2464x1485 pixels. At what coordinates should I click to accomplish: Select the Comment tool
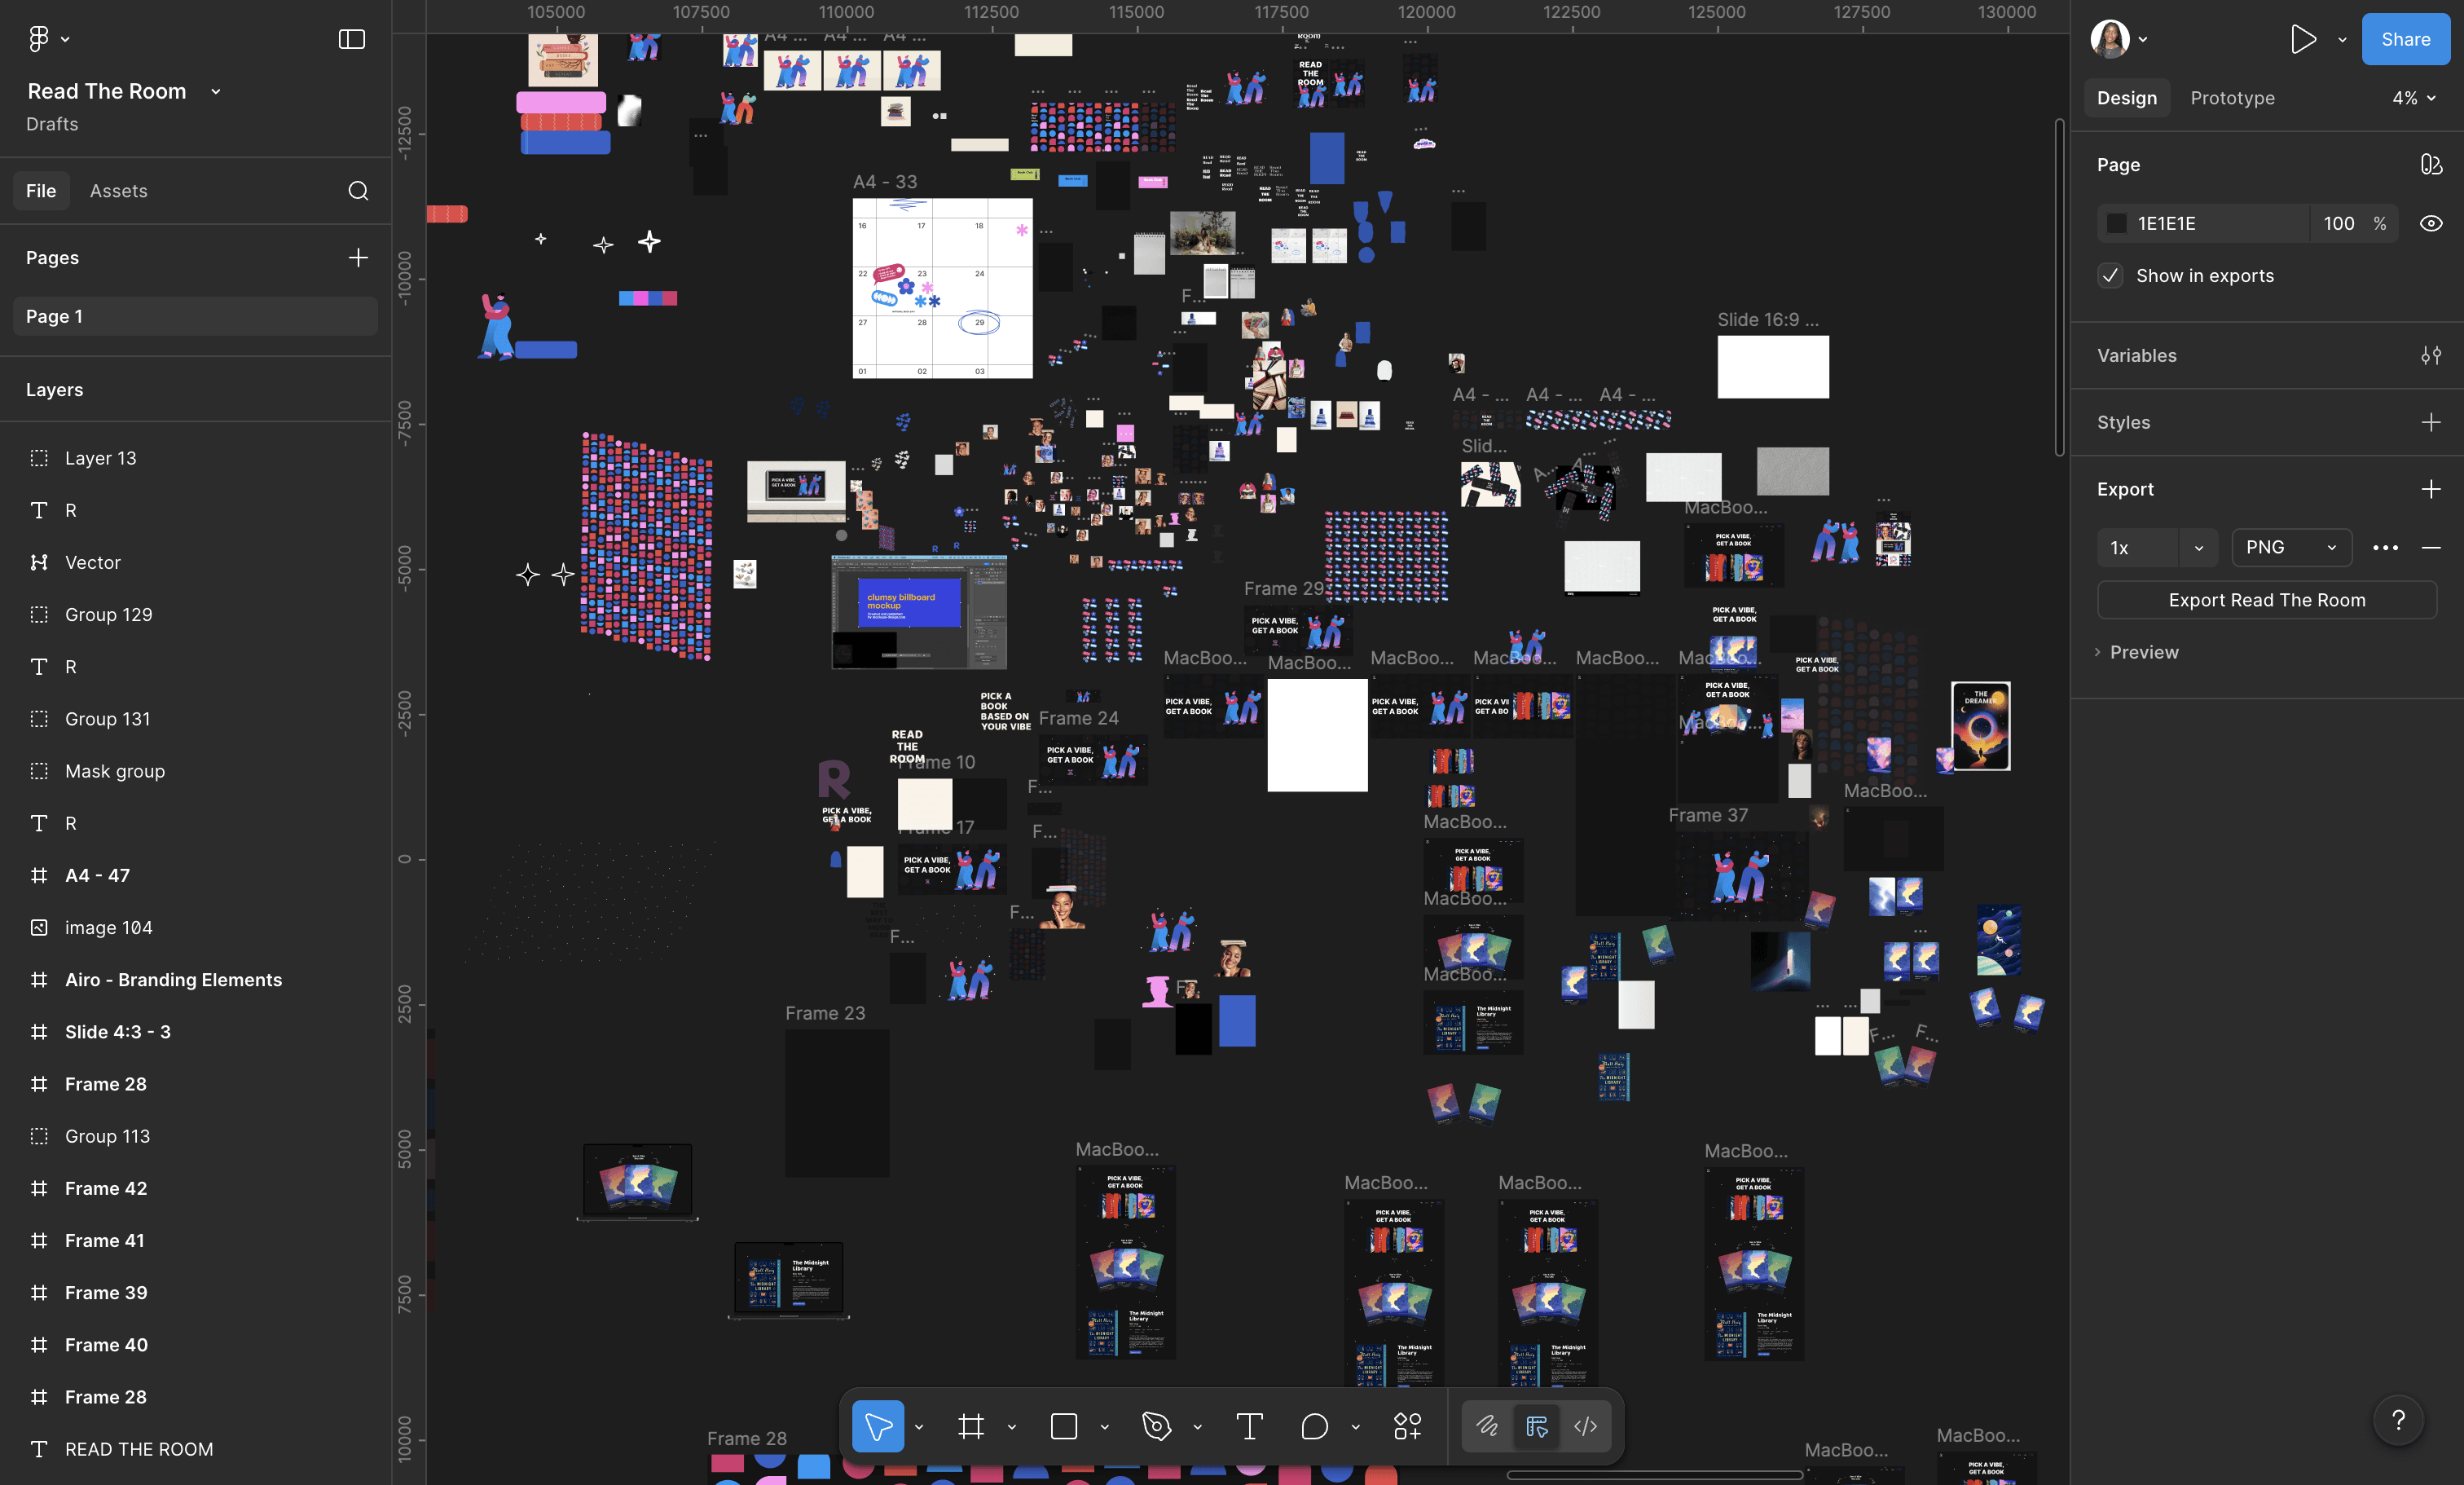tap(1314, 1426)
